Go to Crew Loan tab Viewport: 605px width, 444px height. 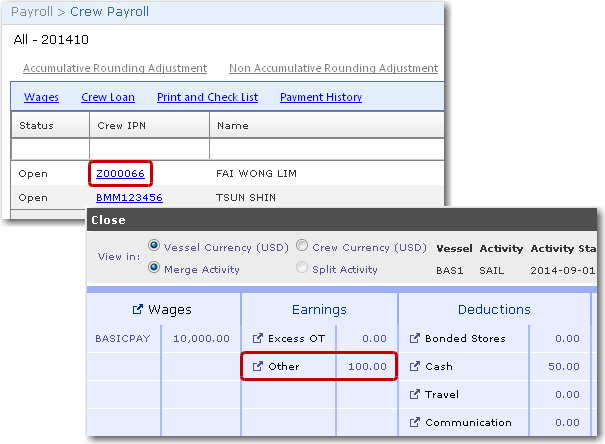[108, 97]
